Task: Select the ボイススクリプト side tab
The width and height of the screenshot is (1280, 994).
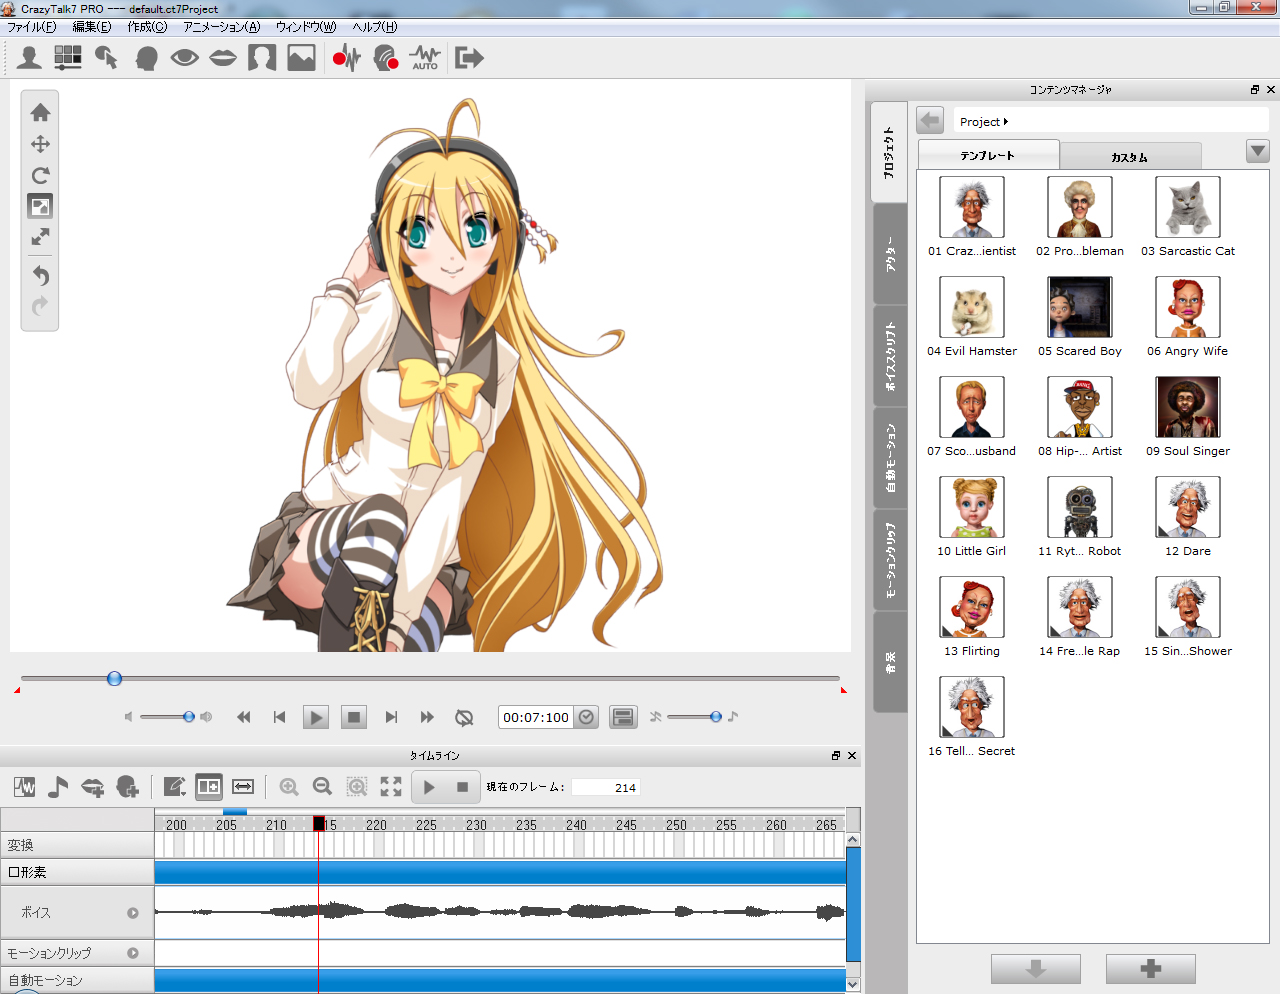Action: pos(890,356)
